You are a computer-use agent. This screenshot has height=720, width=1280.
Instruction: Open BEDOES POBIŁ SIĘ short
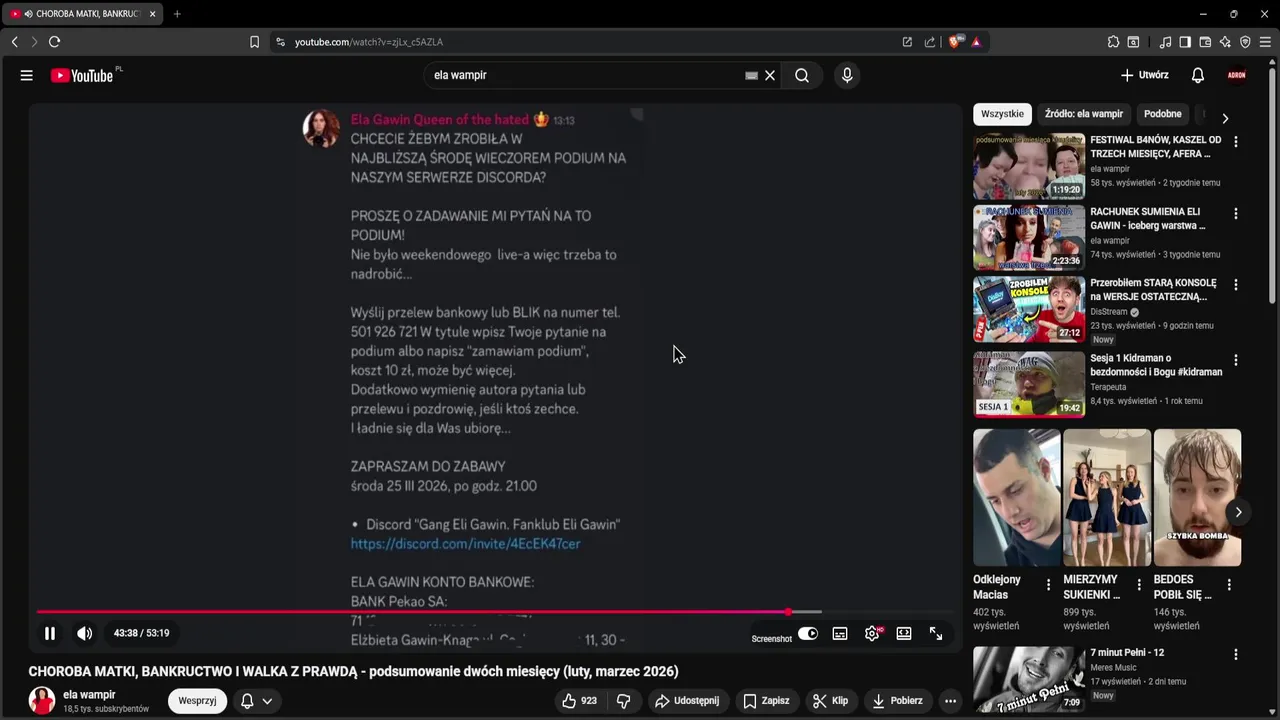(1197, 498)
